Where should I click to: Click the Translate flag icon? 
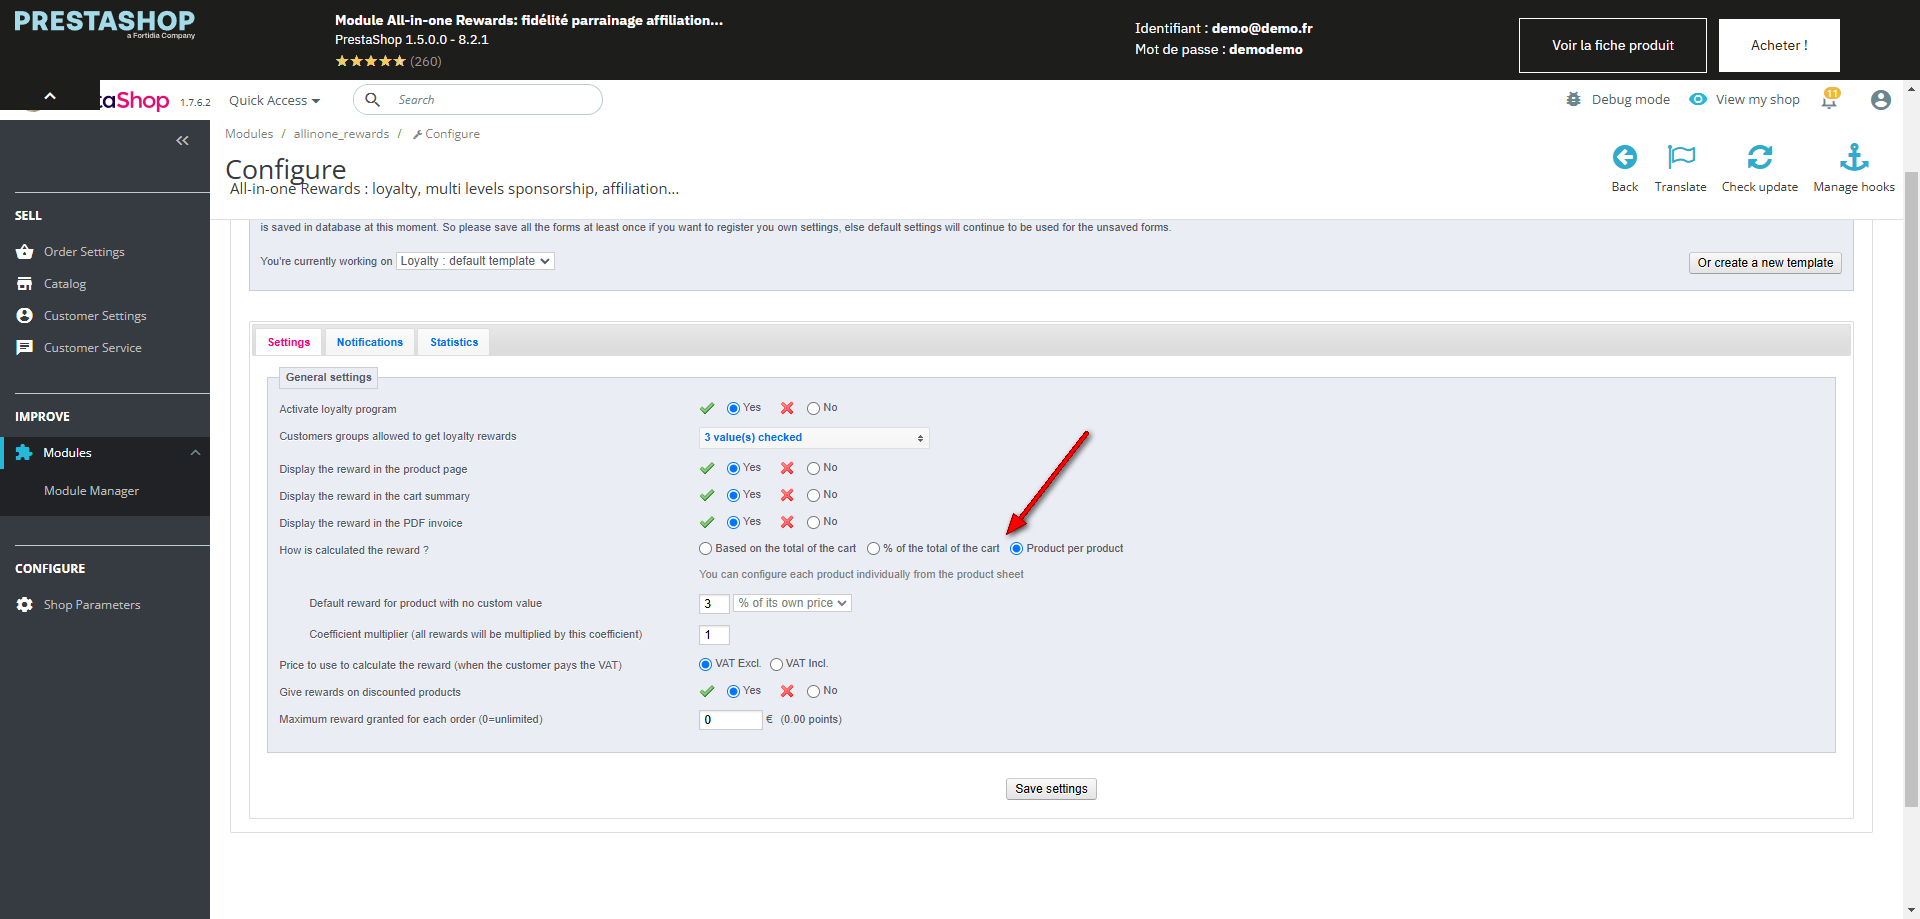1681,157
